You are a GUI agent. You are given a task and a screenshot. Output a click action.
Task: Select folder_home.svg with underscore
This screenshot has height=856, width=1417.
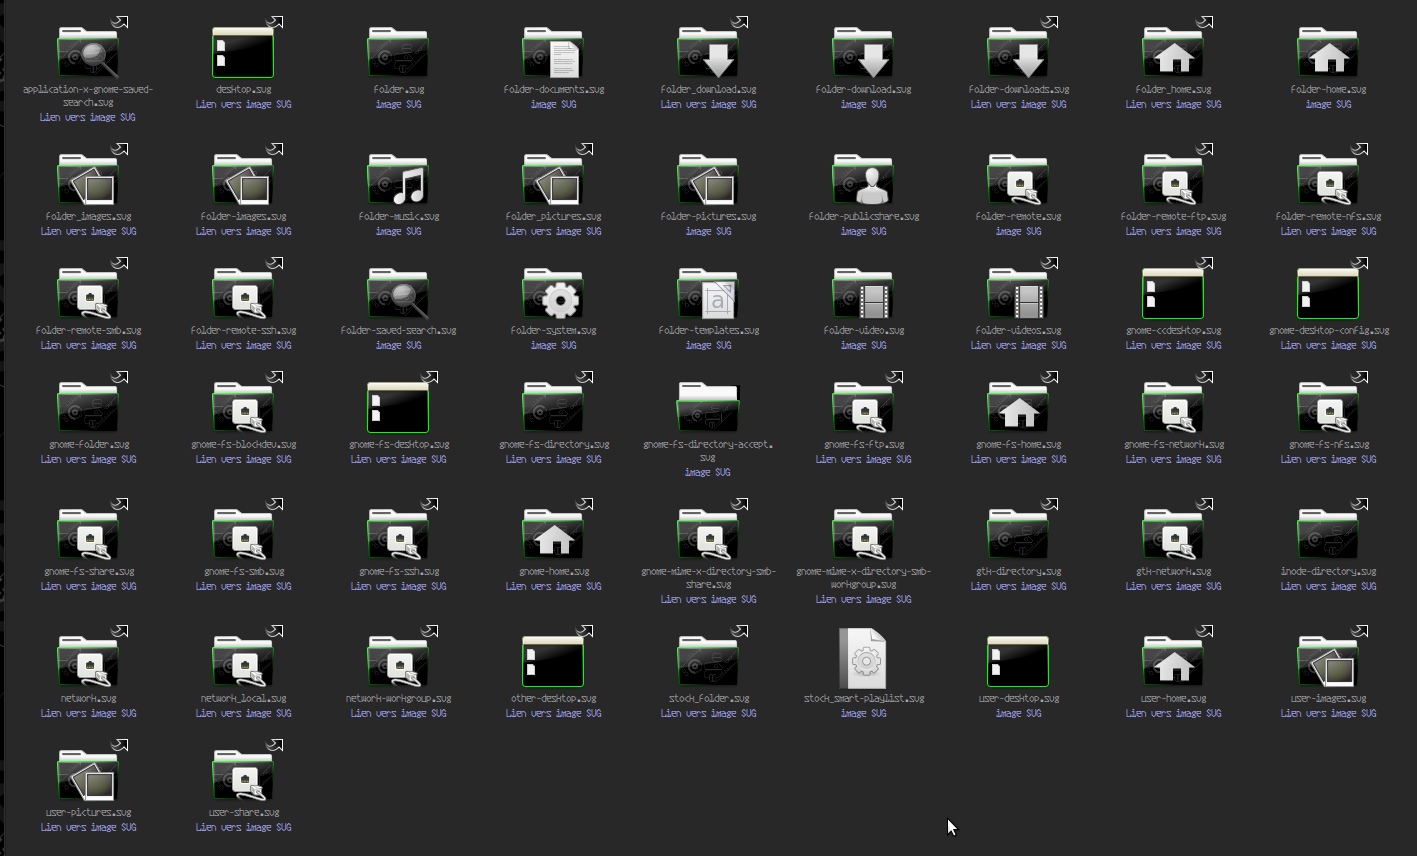point(1173,52)
